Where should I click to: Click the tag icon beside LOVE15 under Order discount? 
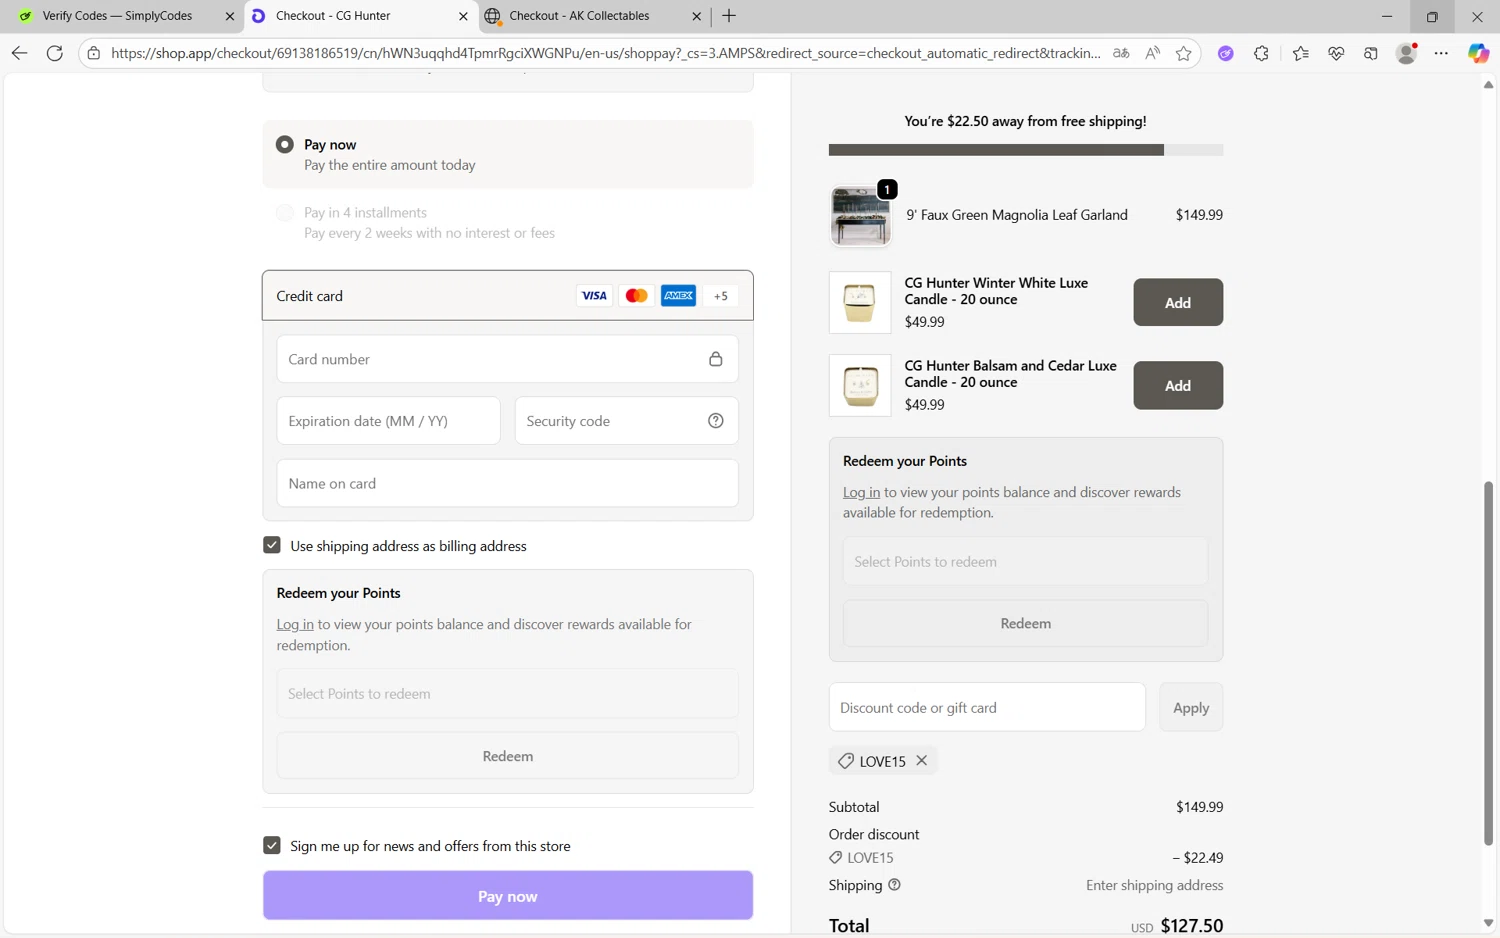point(836,858)
